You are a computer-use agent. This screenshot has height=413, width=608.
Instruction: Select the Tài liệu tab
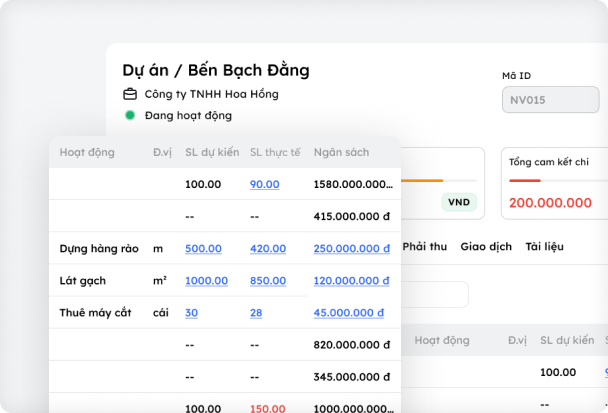546,246
